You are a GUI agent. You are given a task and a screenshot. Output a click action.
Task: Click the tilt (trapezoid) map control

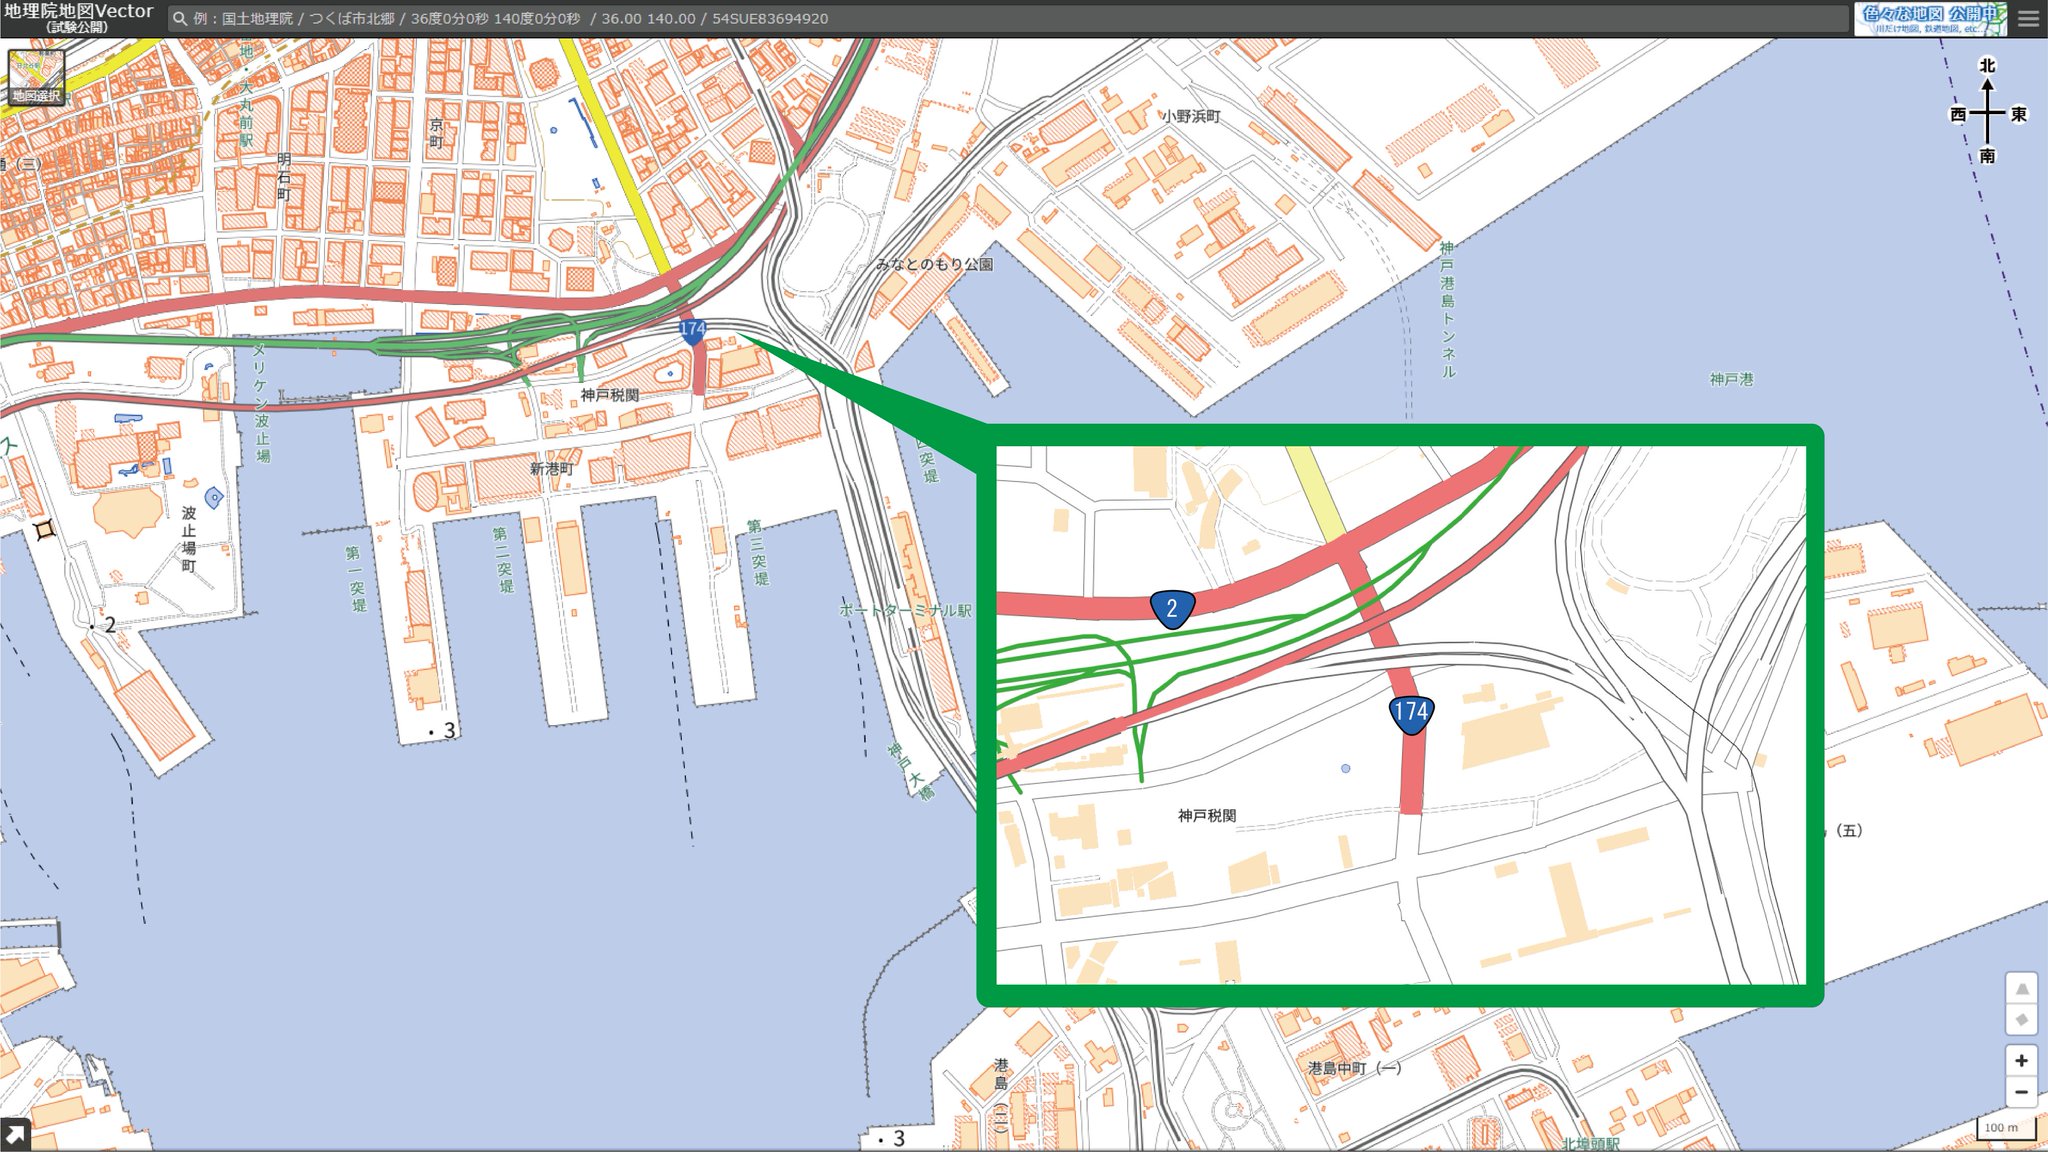(x=2021, y=988)
